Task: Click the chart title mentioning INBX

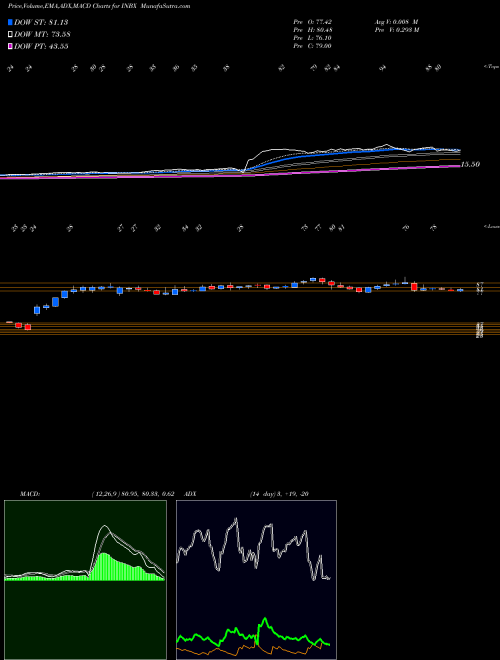Action: (99, 6)
